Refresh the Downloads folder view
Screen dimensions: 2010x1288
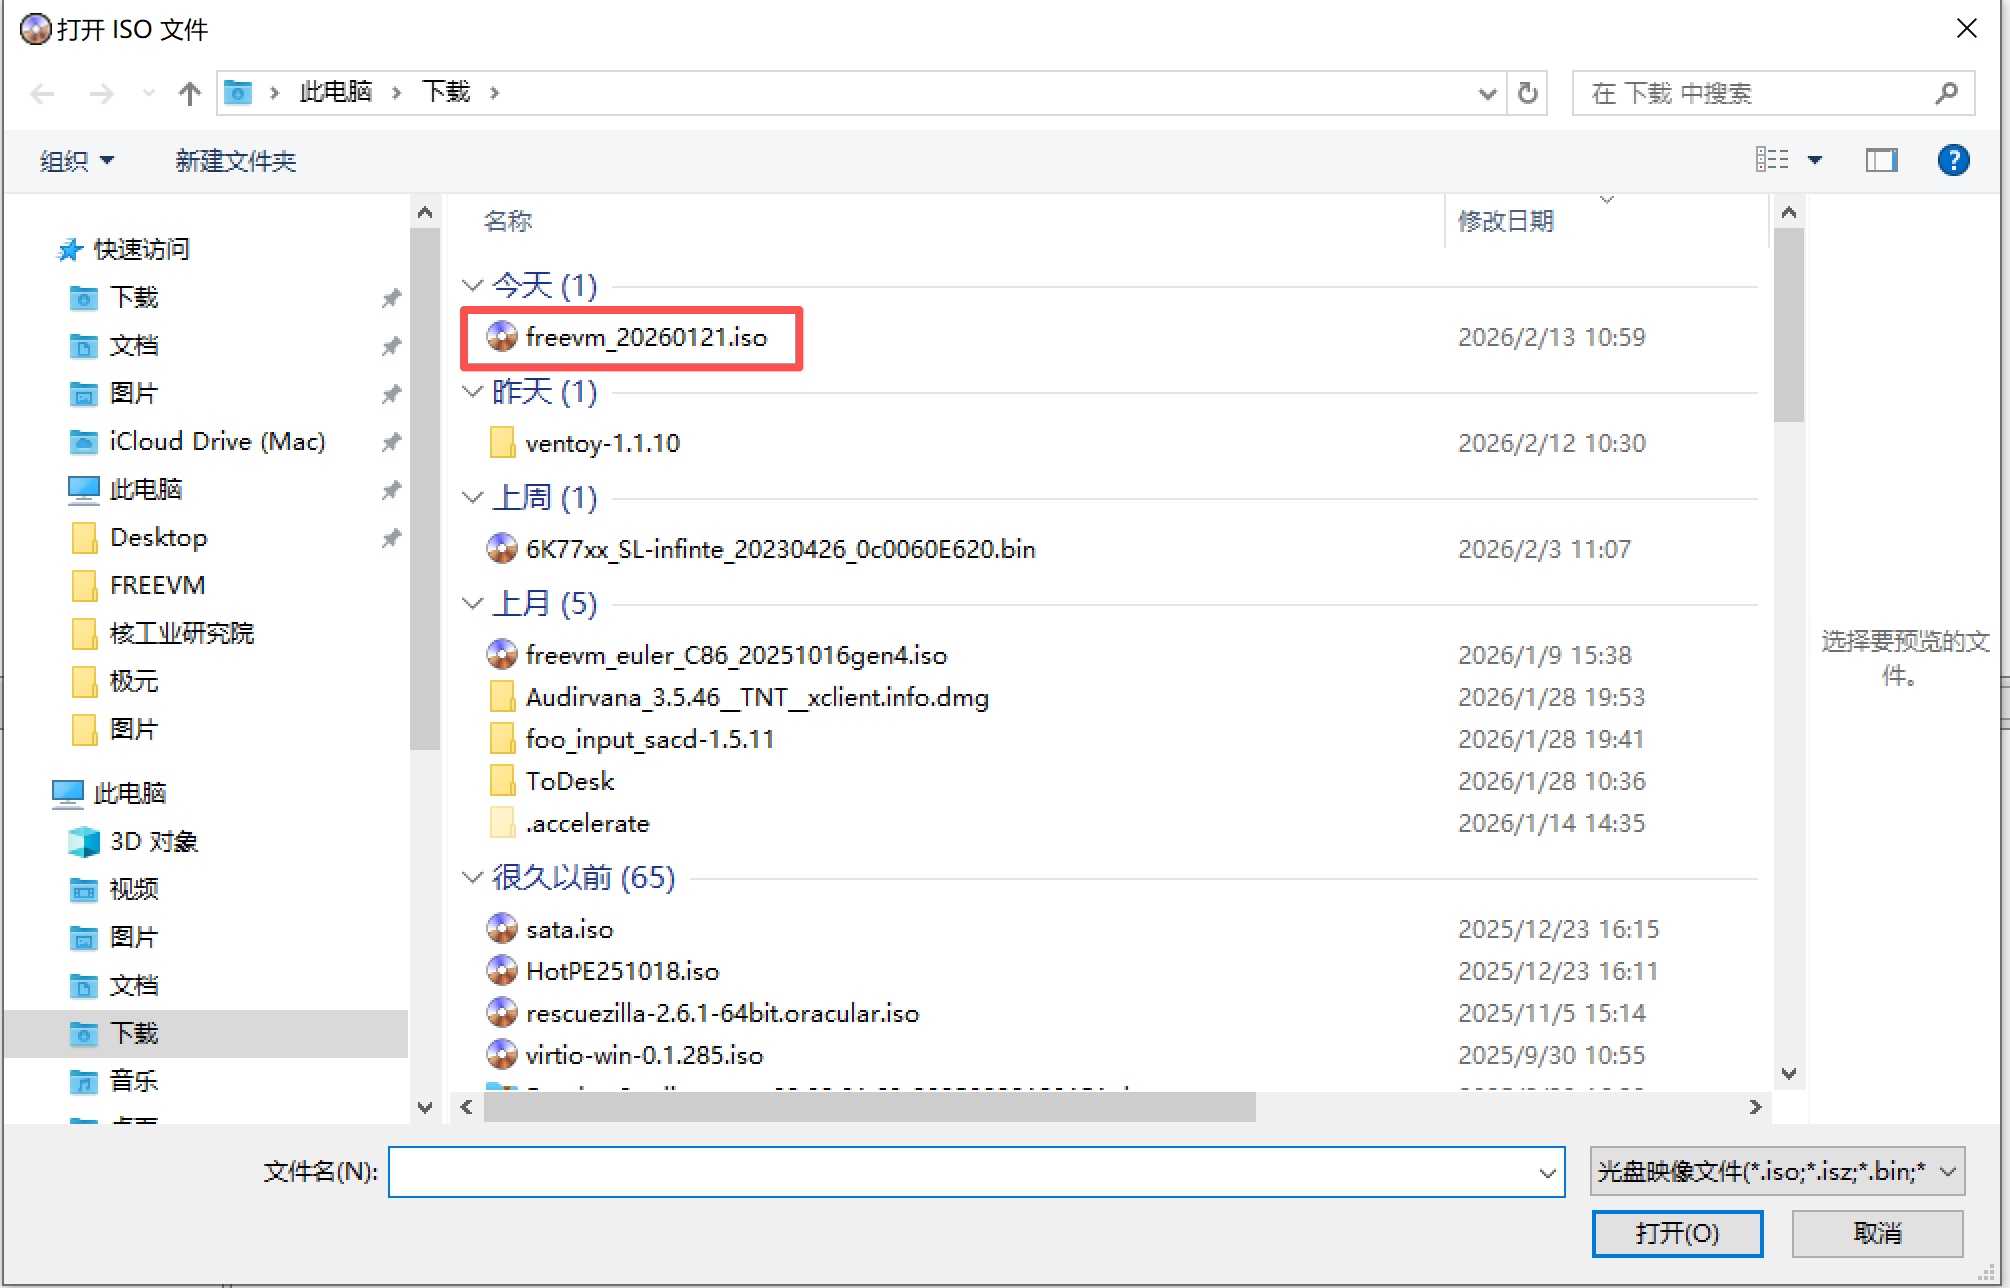[x=1527, y=92]
